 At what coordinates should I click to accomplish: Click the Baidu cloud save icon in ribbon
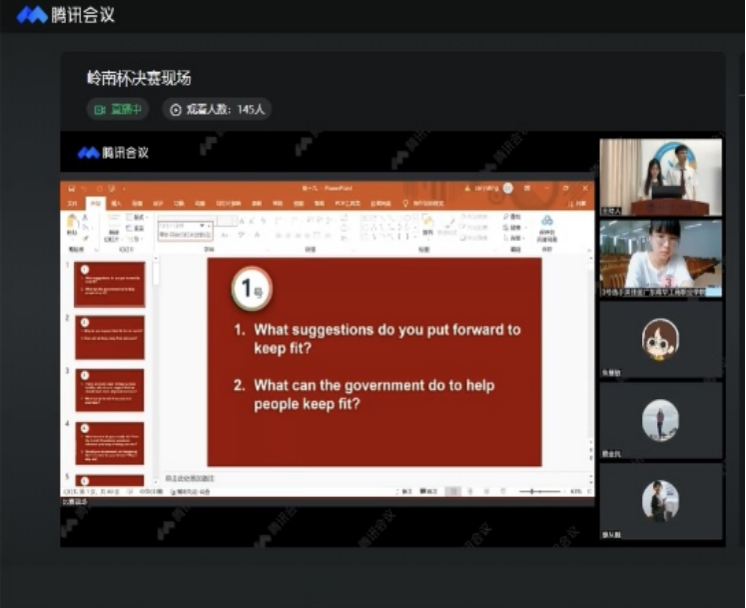pyautogui.click(x=547, y=226)
